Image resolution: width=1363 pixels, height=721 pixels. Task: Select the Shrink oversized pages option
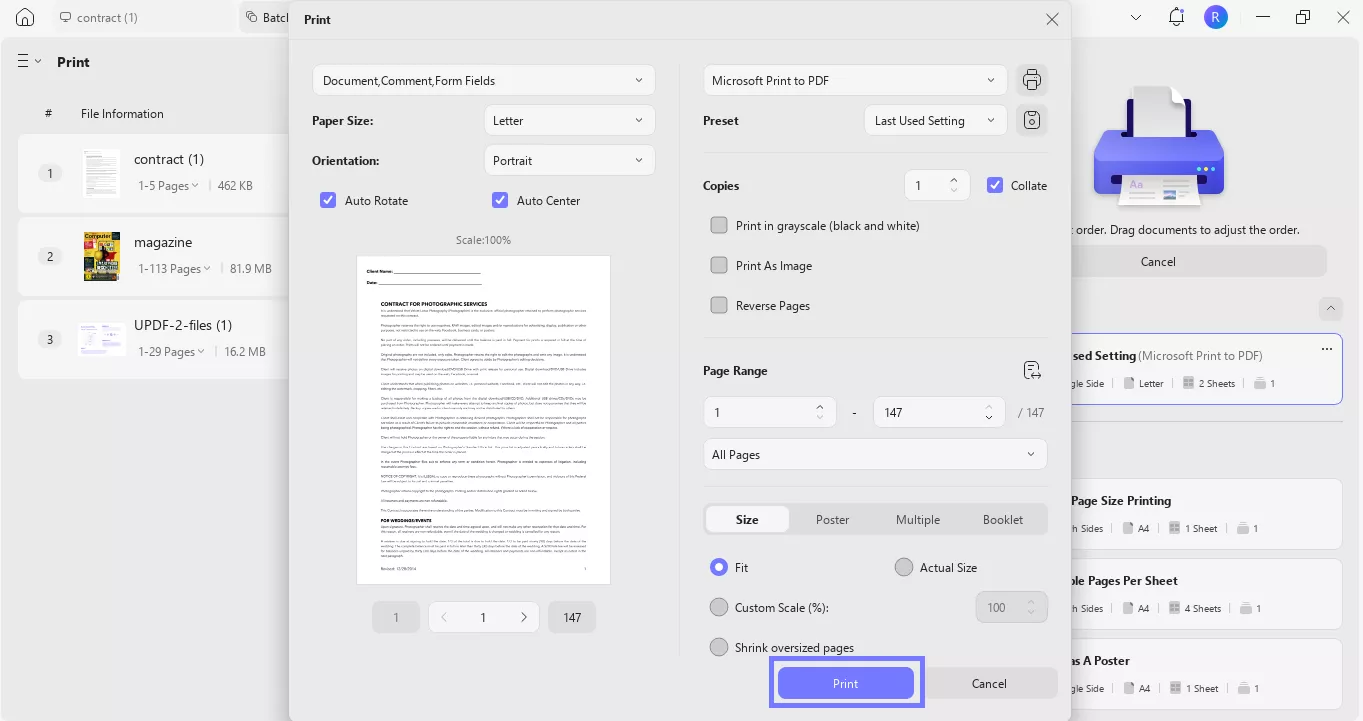pyautogui.click(x=719, y=647)
